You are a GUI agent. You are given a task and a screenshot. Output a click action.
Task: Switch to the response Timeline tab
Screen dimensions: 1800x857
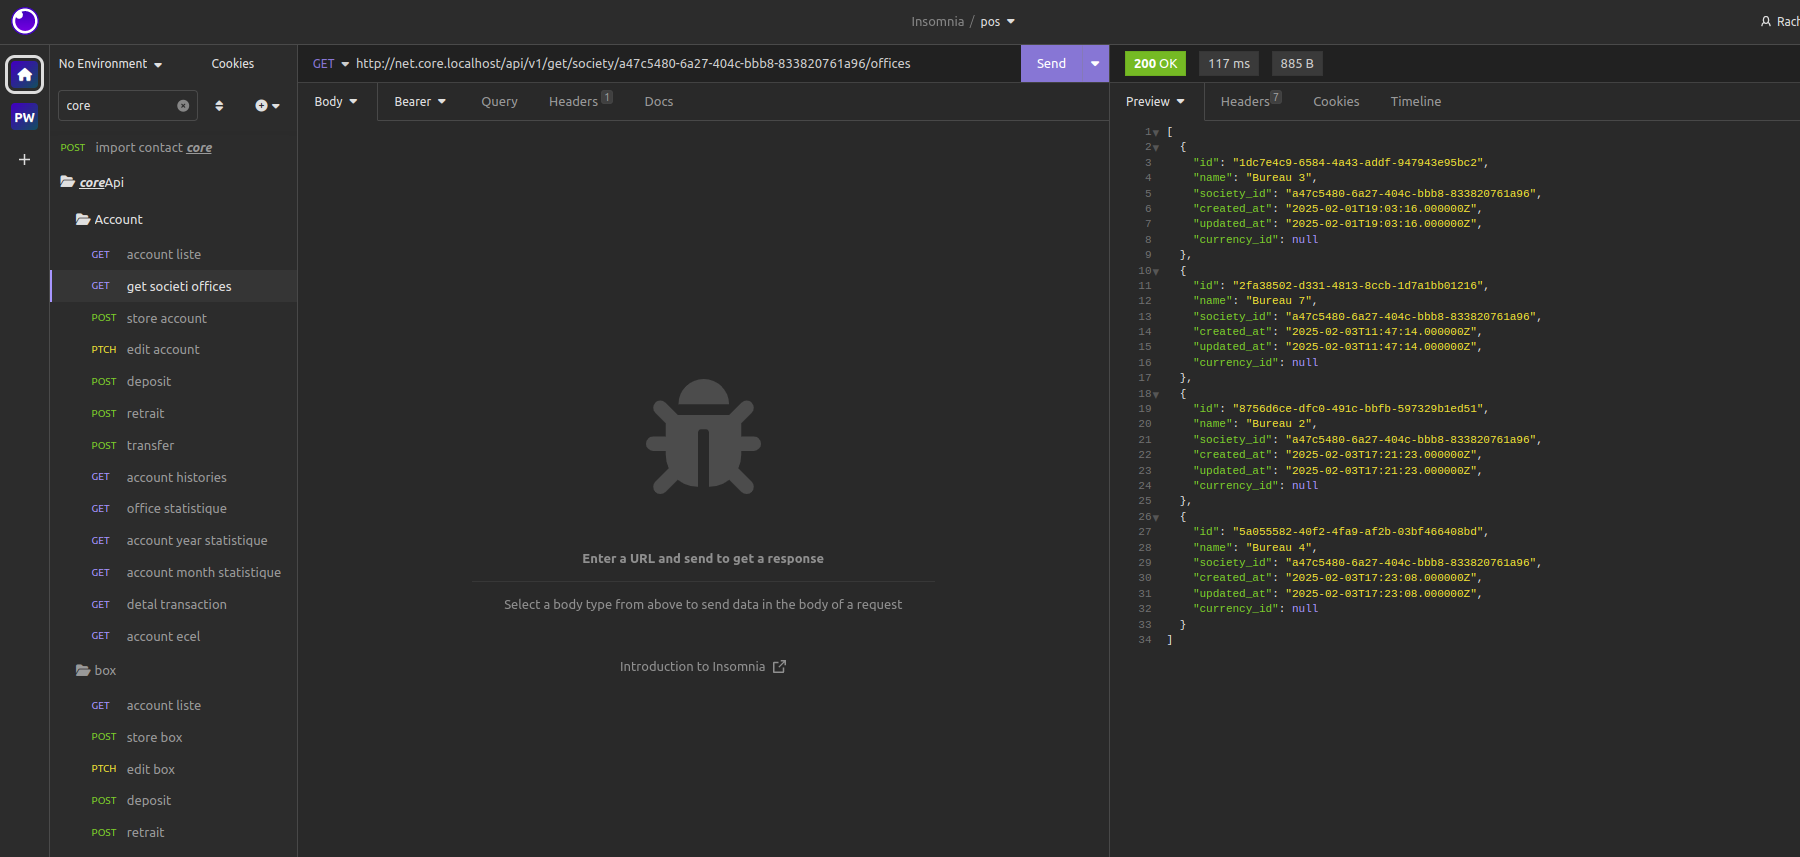tap(1415, 102)
